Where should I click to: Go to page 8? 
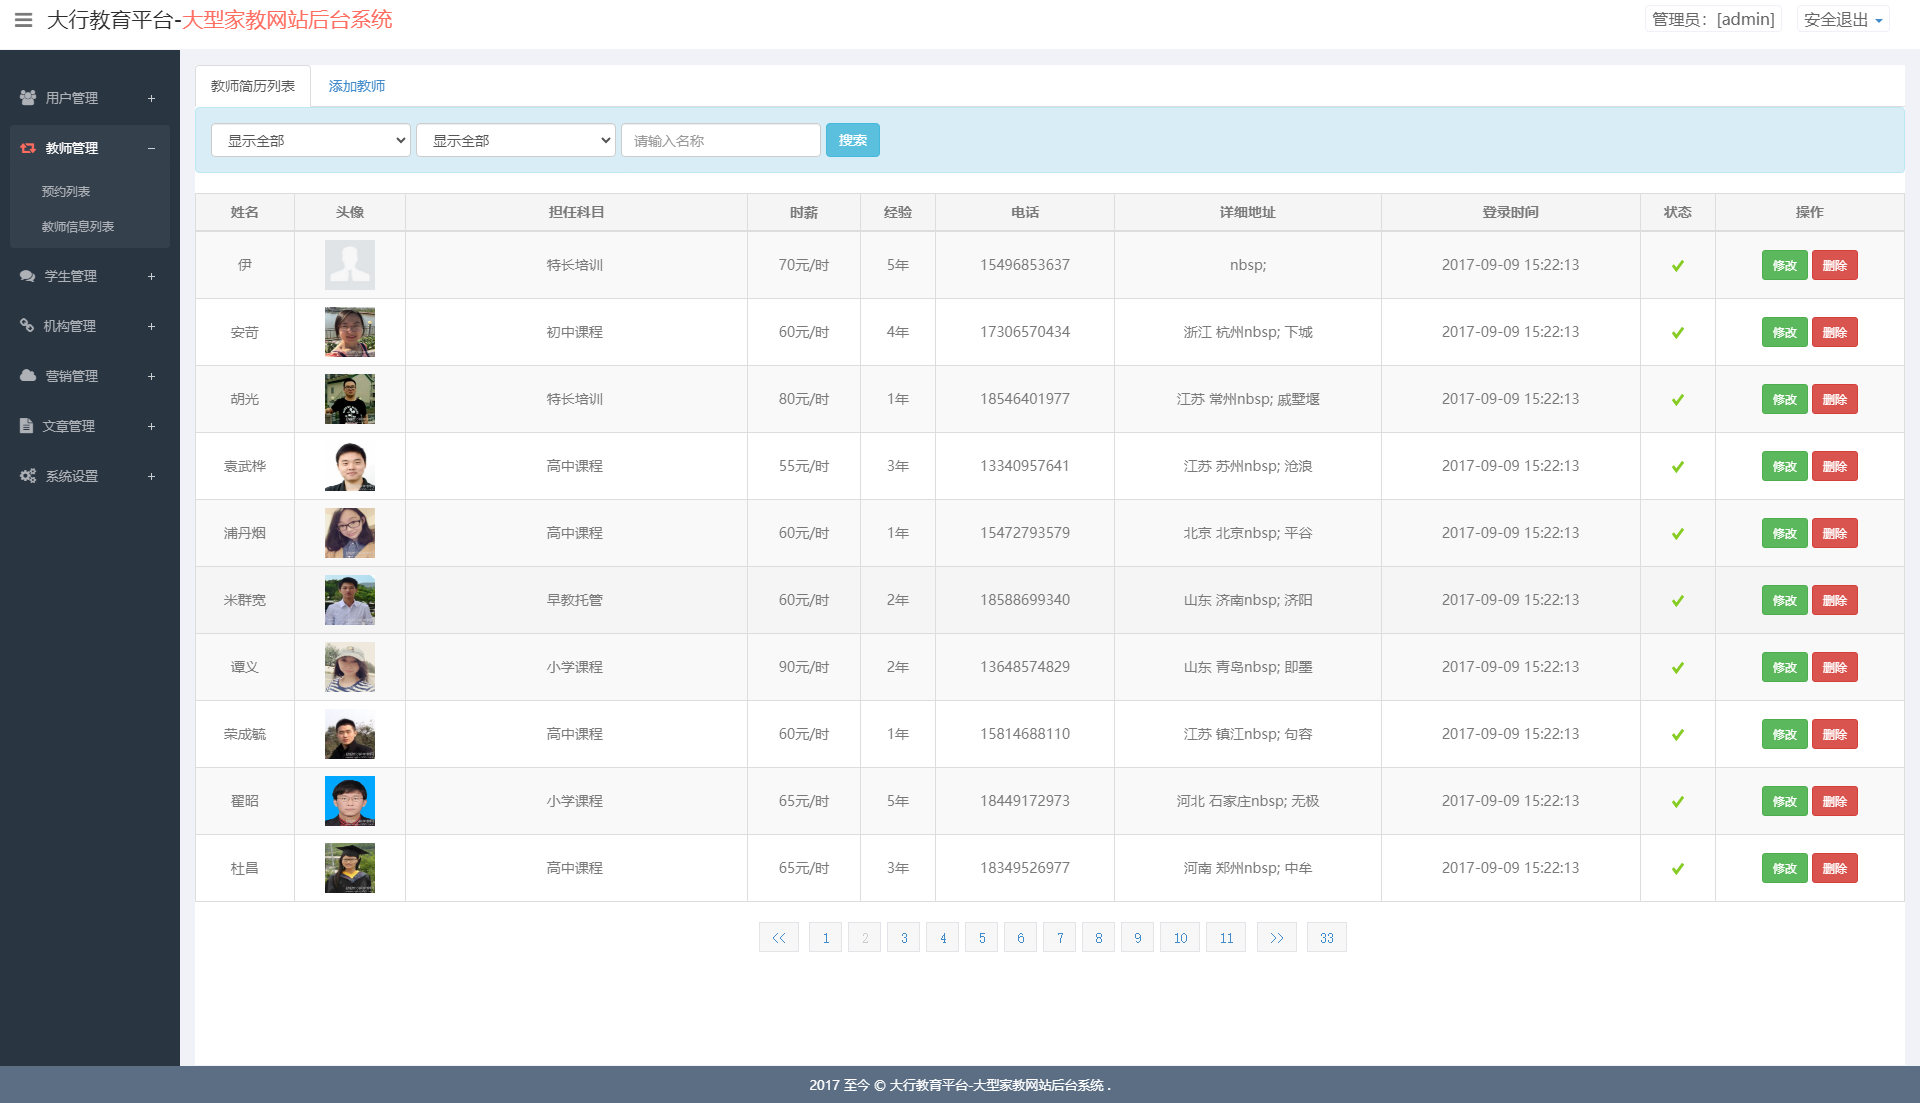1099,938
